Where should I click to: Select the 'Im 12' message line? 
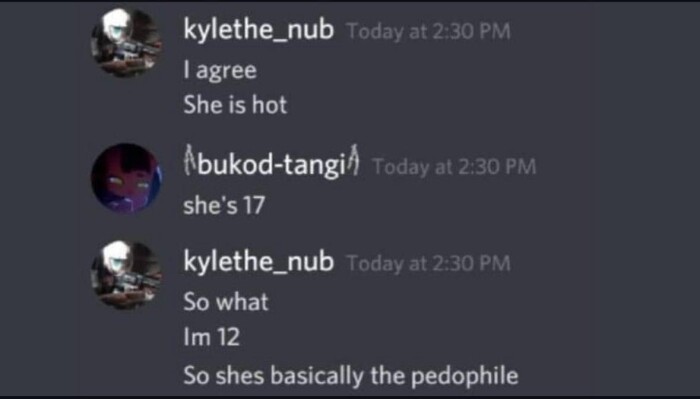click(212, 337)
